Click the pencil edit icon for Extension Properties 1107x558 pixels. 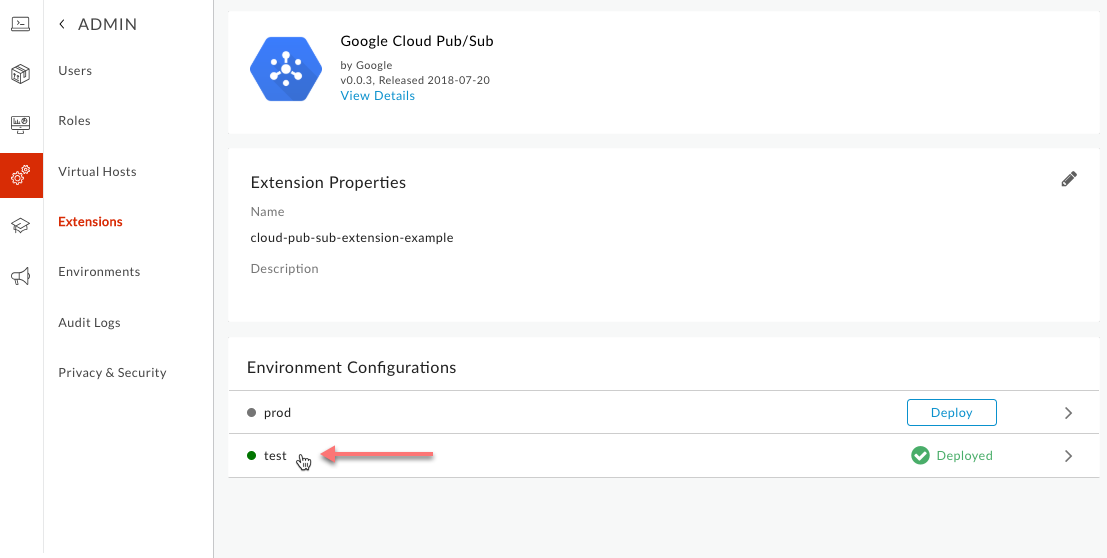coord(1069,179)
